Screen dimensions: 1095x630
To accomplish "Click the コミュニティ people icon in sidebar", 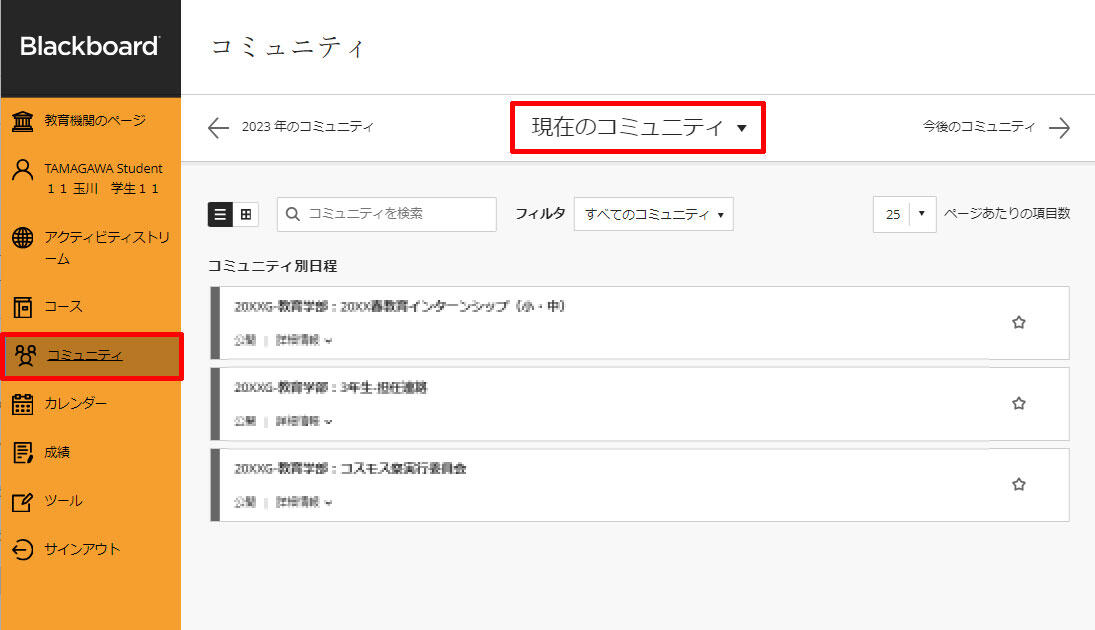I will click(26, 356).
